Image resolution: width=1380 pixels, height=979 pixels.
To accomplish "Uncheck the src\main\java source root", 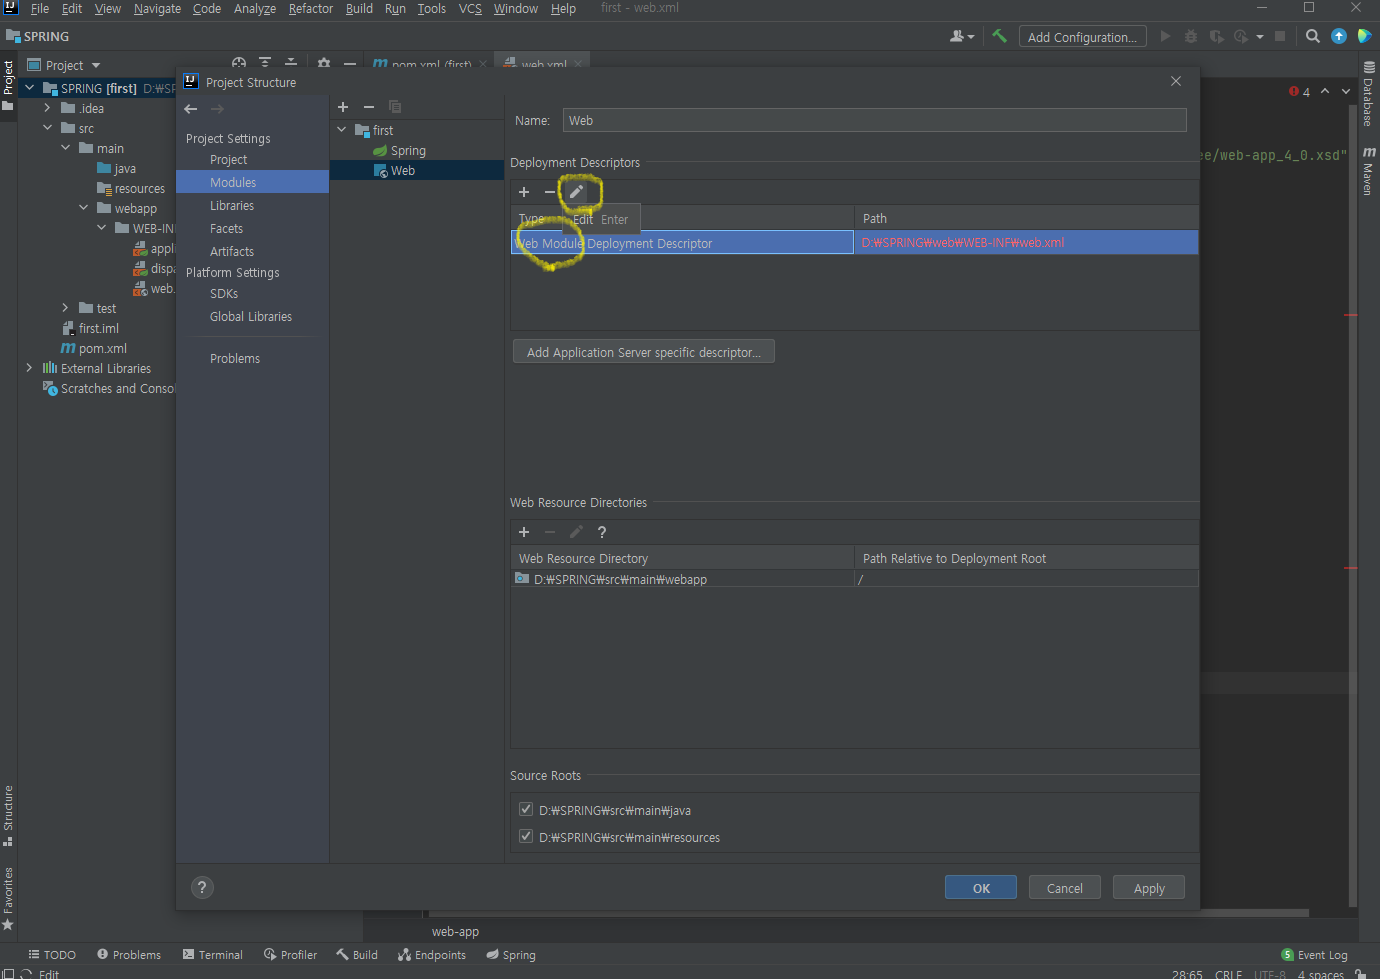I will [x=526, y=809].
